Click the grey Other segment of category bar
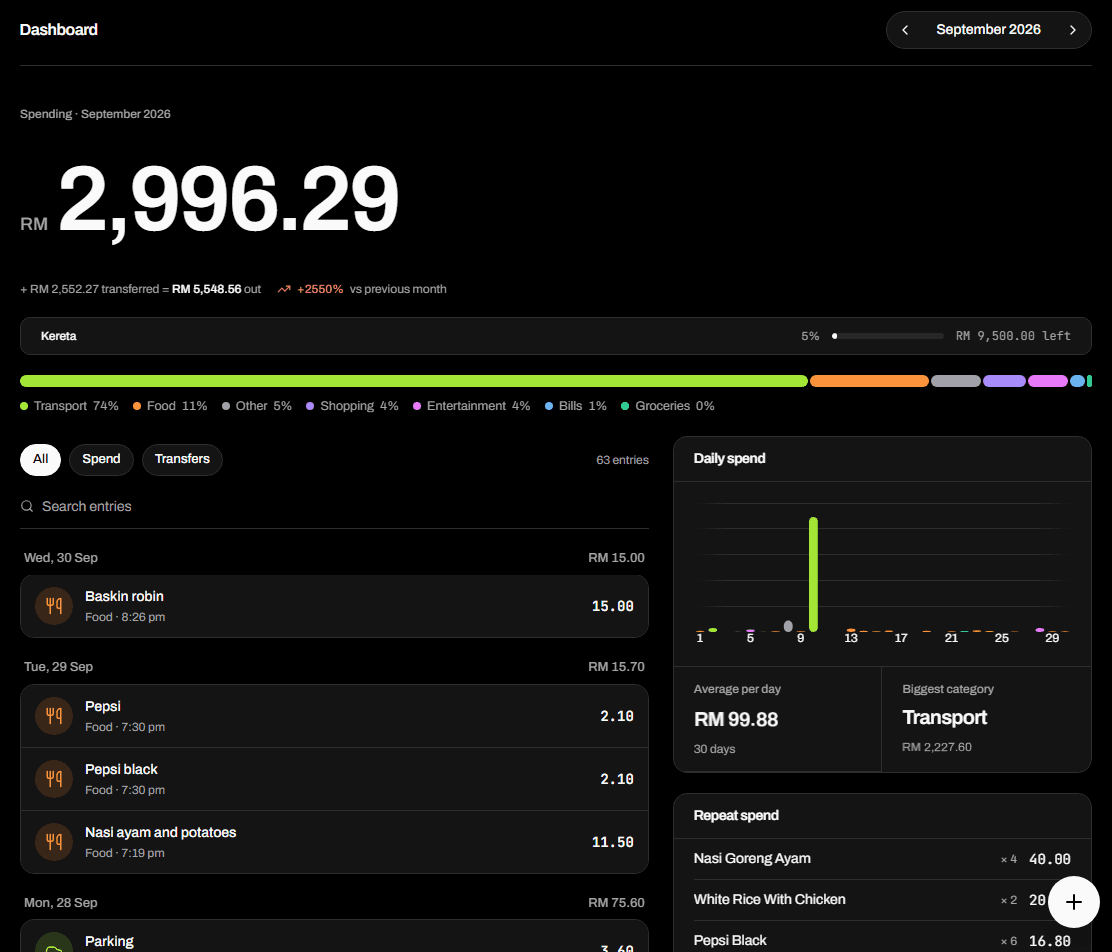The height and width of the screenshot is (952, 1112). coord(955,381)
